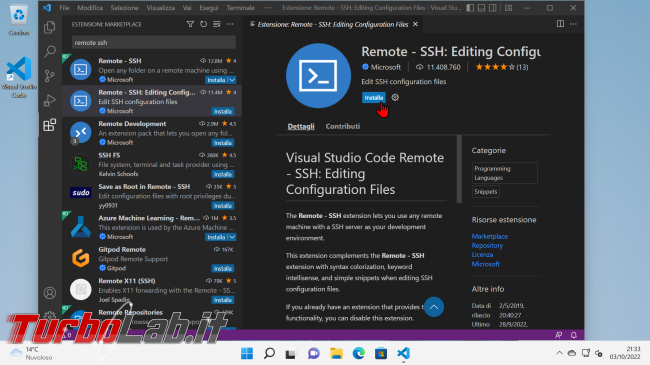
Task: Click the star rating (13)
Action: (502, 67)
